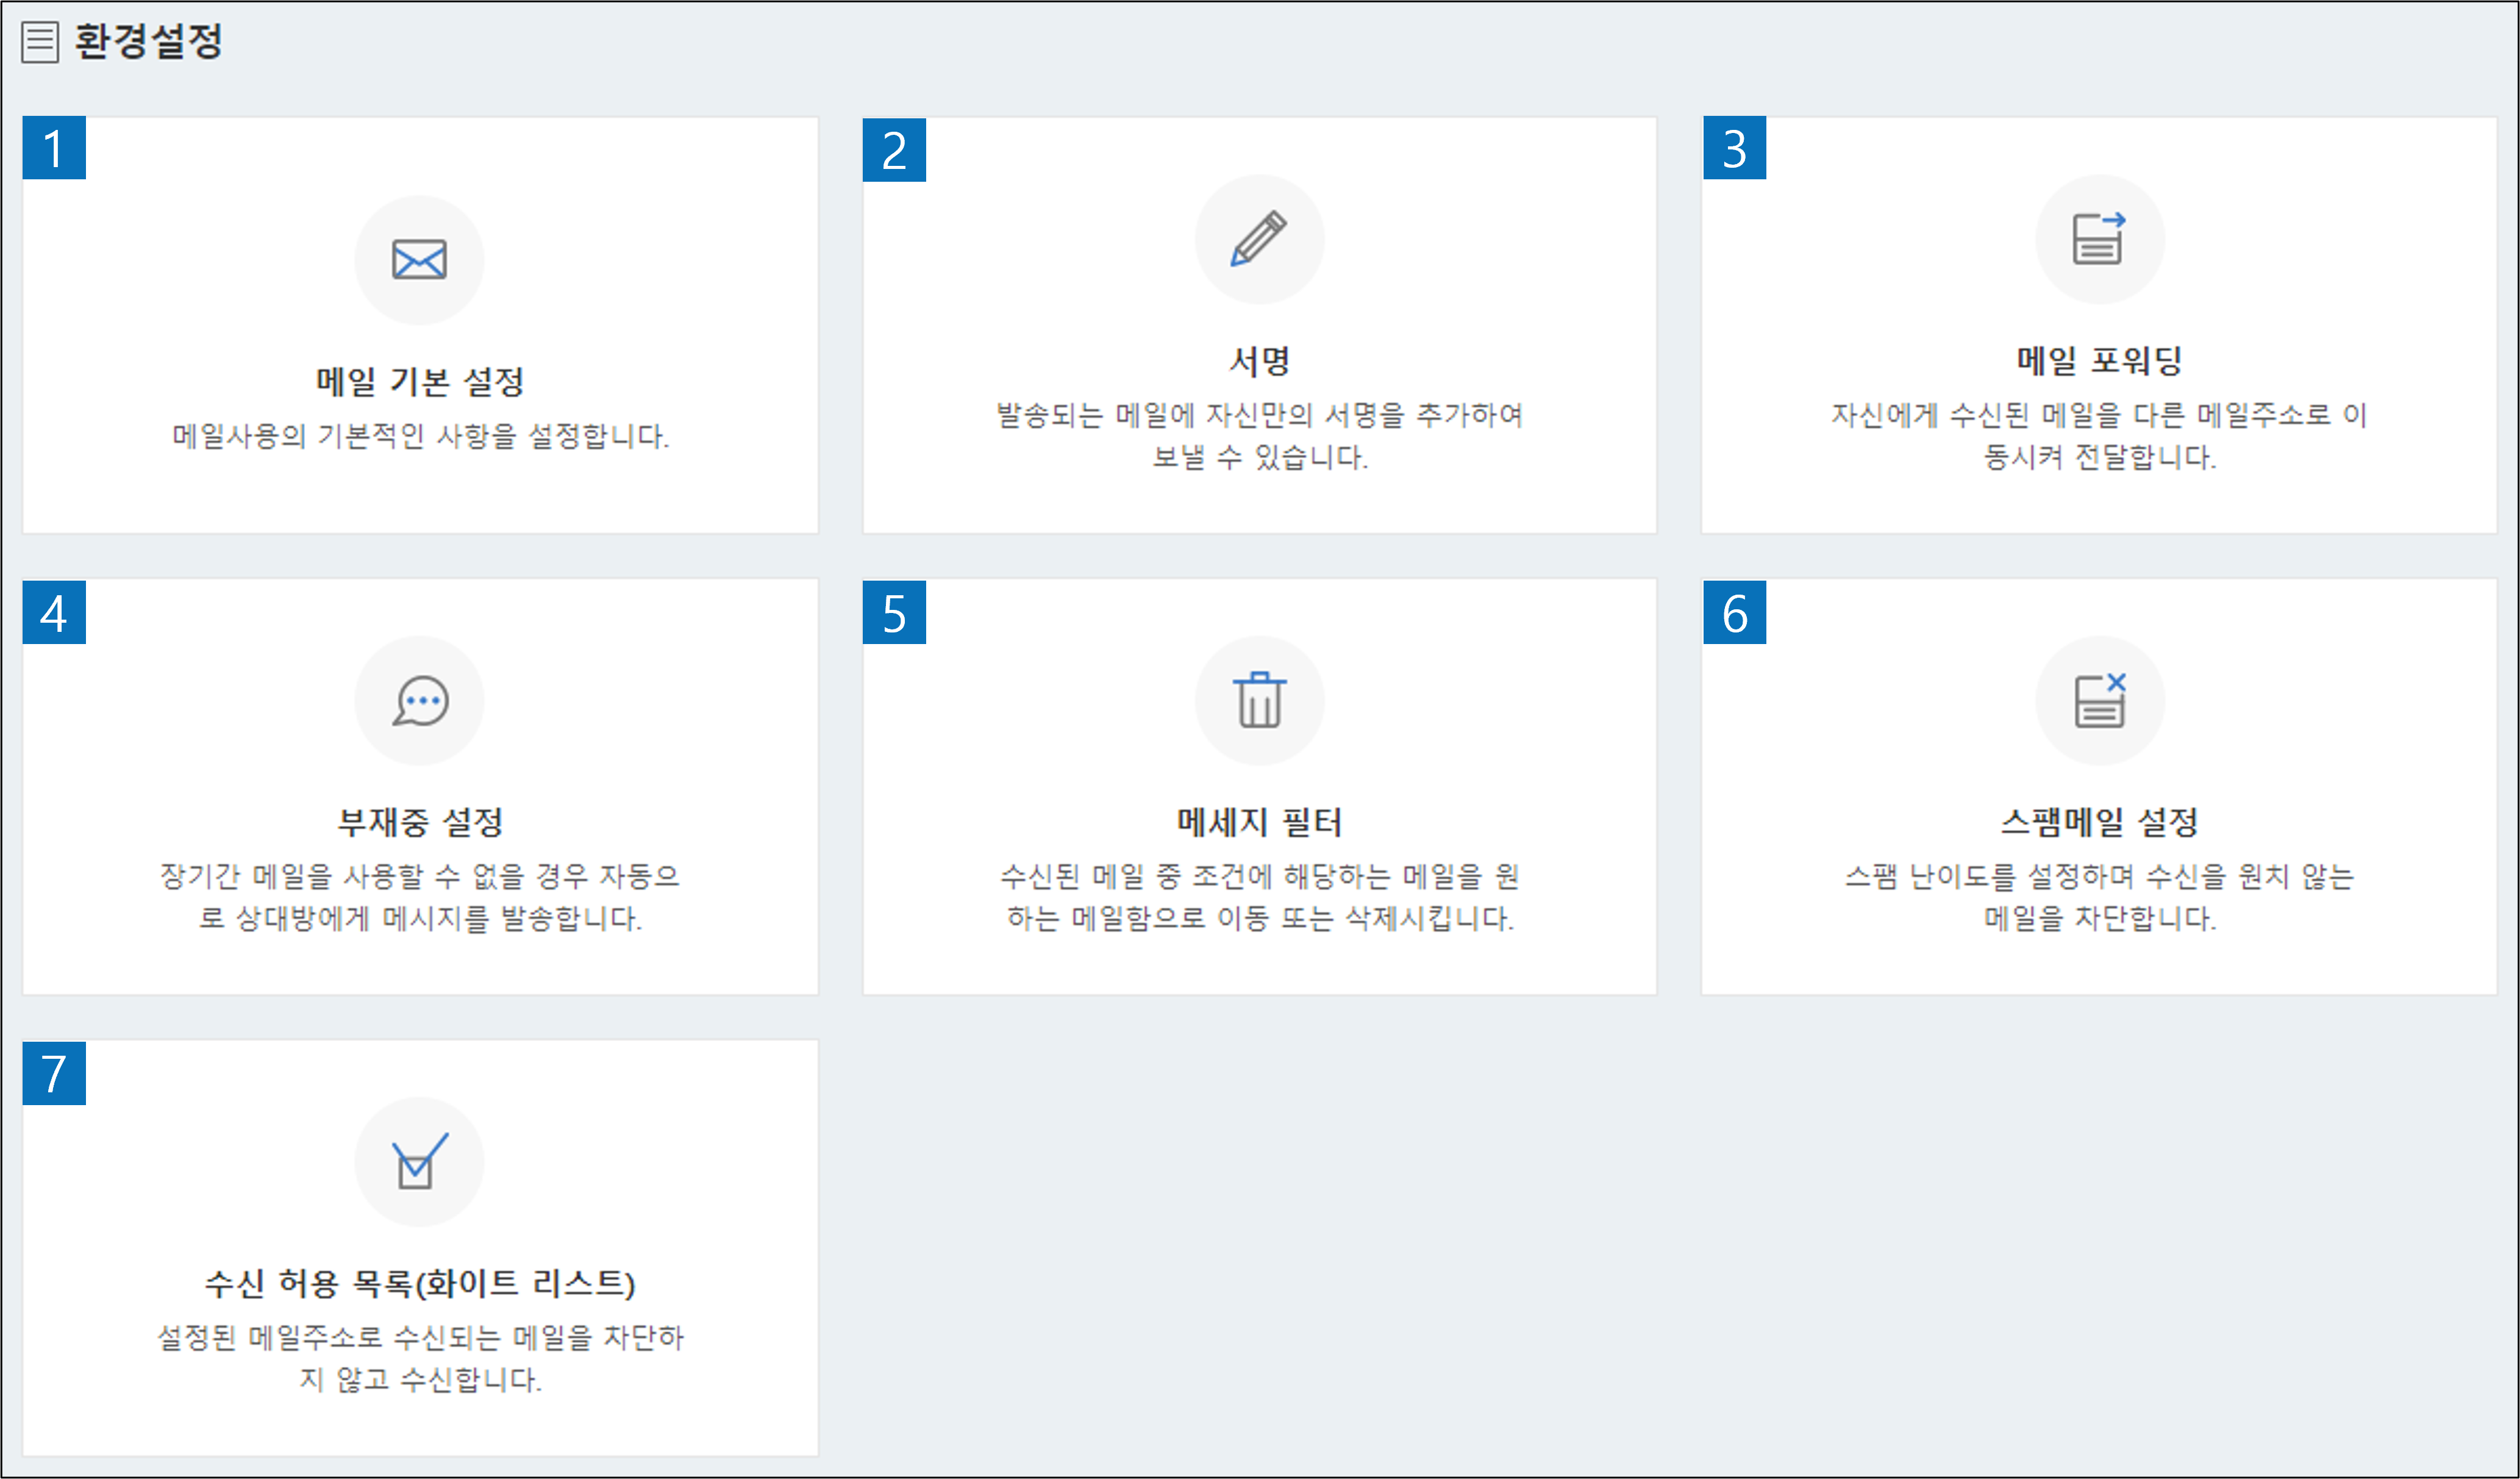Click the speech bubble icon for 부재중 설정
This screenshot has height=1479, width=2520.
tap(420, 701)
